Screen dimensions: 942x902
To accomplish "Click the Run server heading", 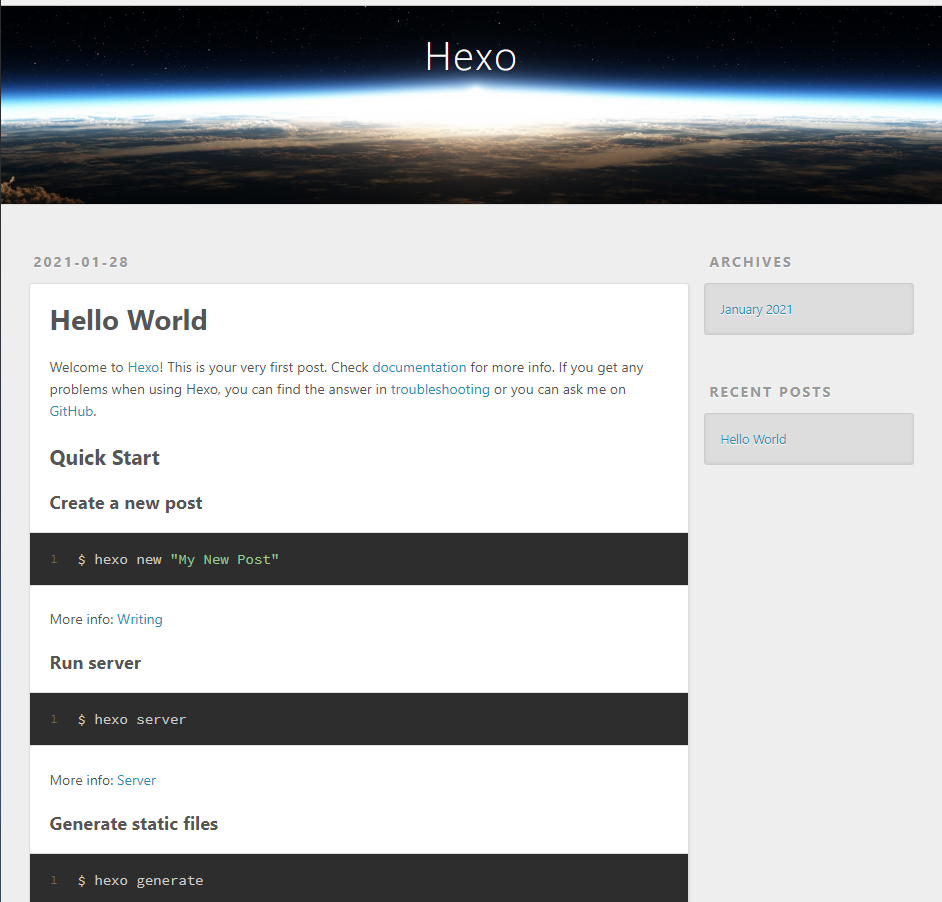I will click(x=96, y=663).
